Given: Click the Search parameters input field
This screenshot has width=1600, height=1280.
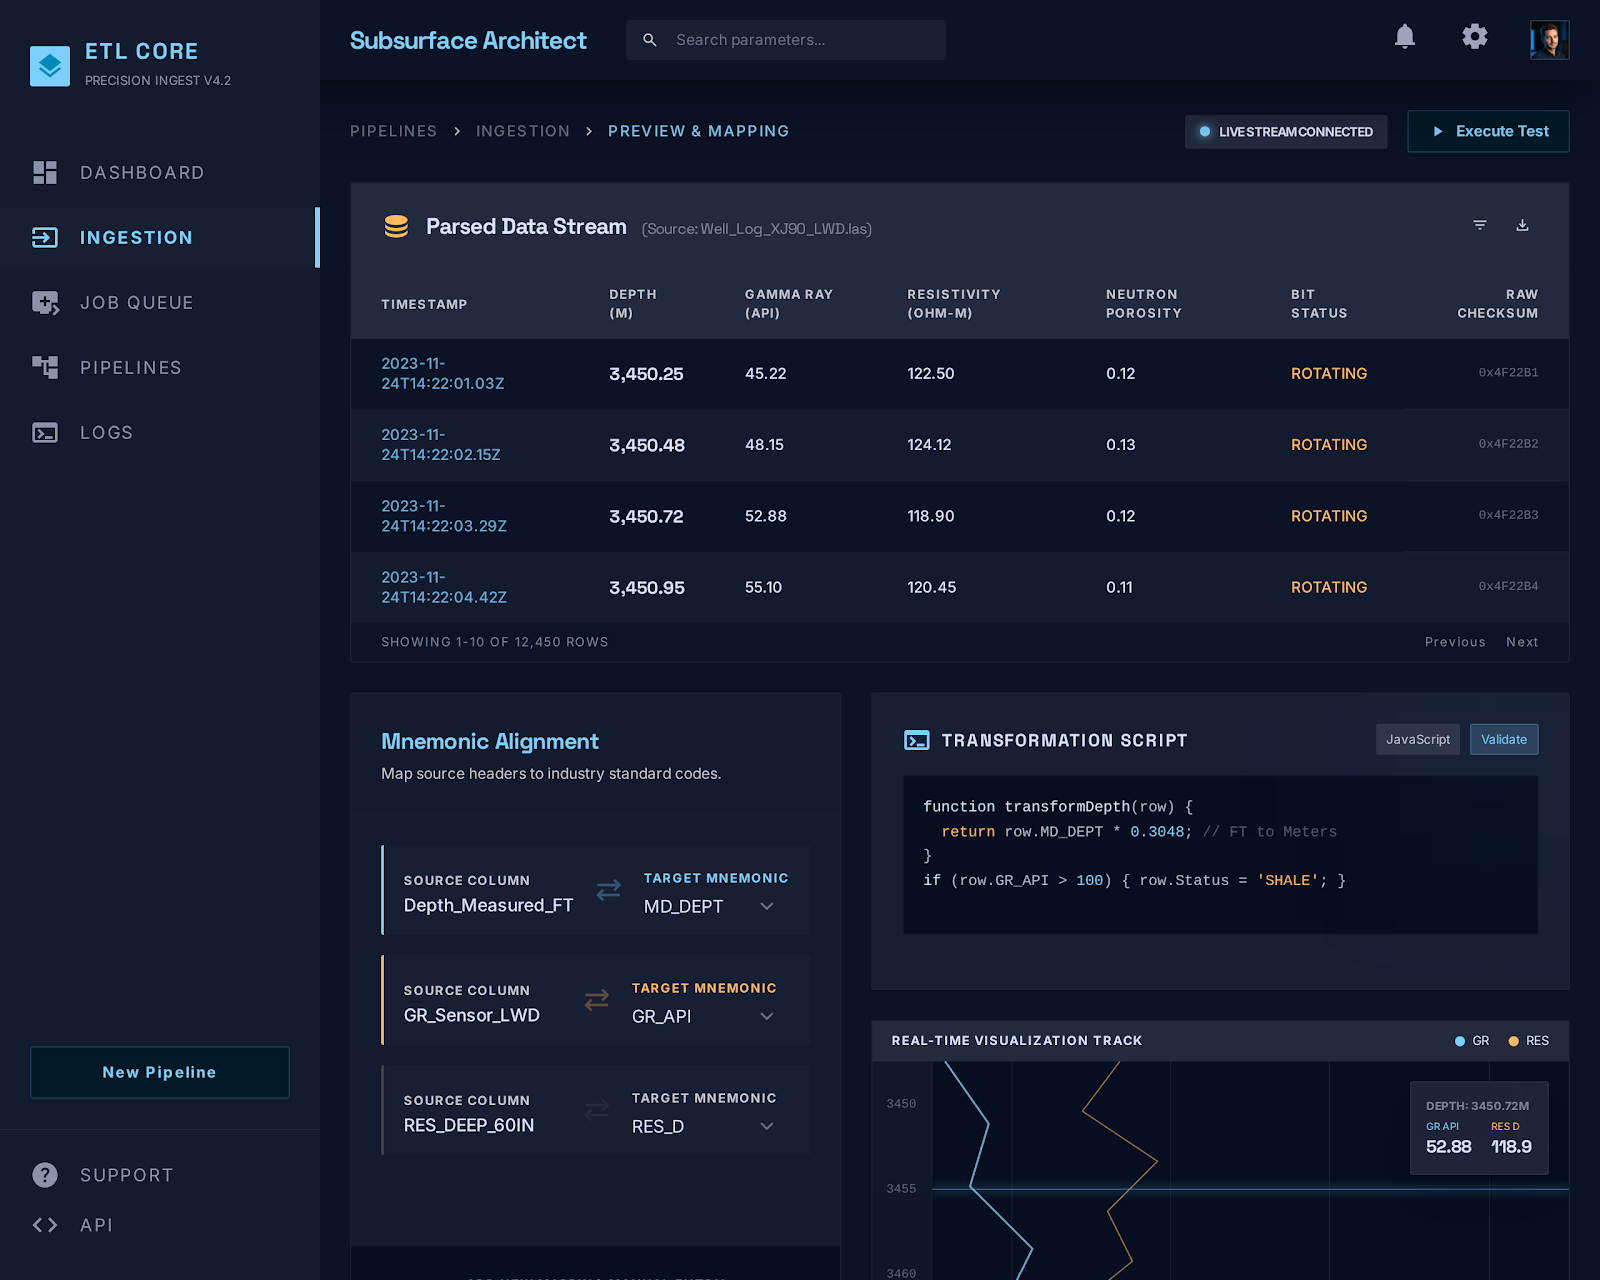Looking at the screenshot, I should pos(786,40).
